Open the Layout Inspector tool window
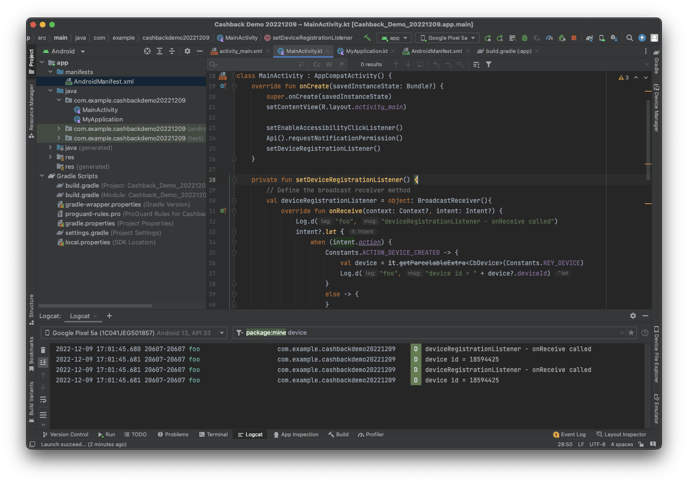 [622, 434]
